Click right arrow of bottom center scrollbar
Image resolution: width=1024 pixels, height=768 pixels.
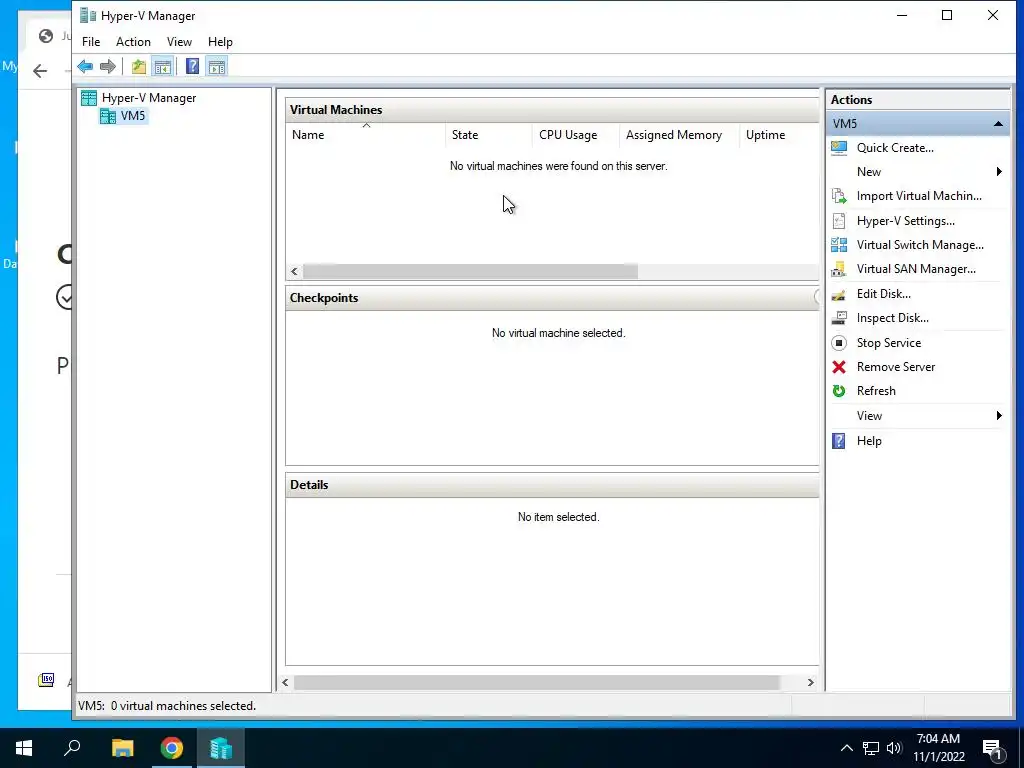tap(810, 682)
